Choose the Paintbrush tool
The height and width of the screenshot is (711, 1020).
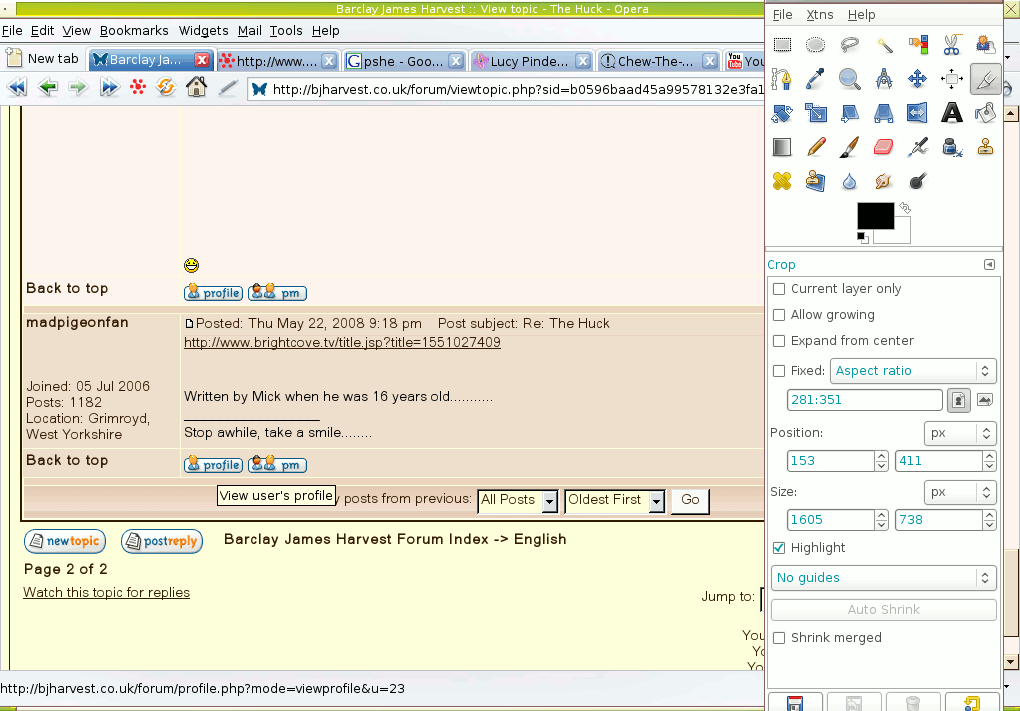[850, 147]
